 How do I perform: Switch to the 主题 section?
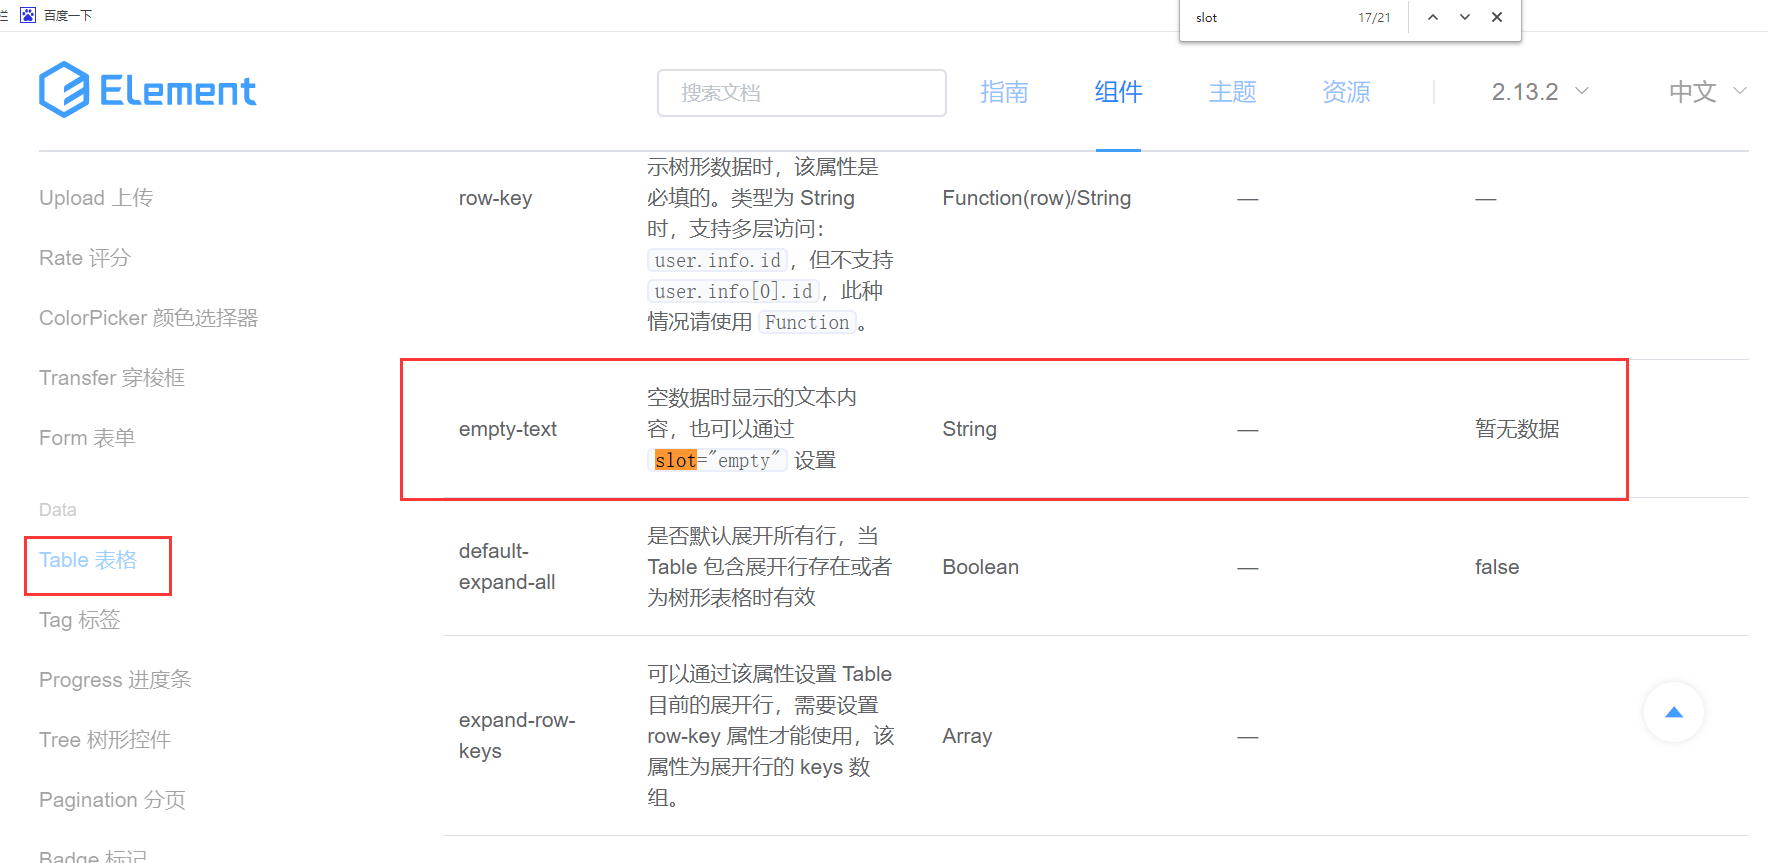click(x=1232, y=92)
